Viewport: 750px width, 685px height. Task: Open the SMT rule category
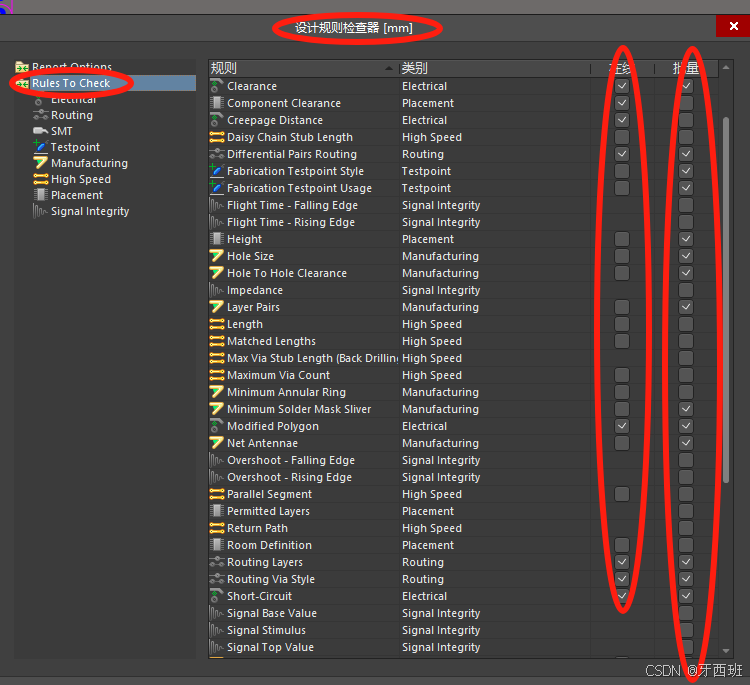pos(62,131)
